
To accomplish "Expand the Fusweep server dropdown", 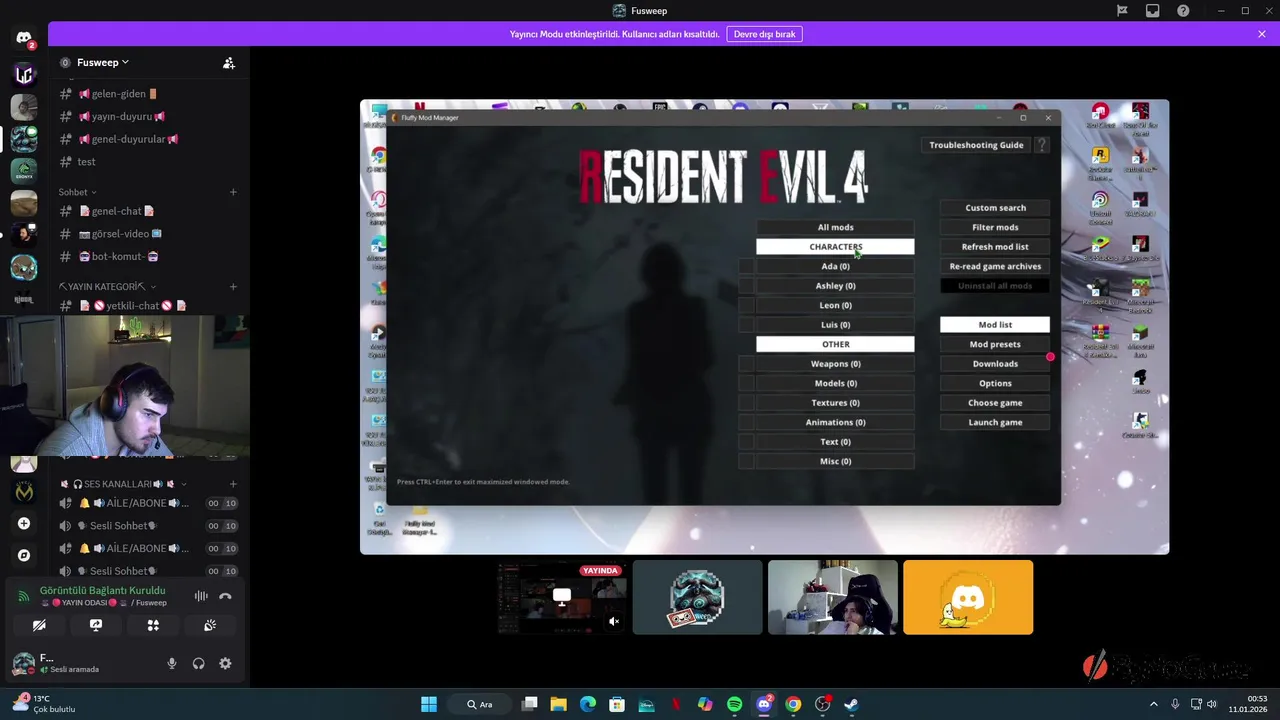I will (125, 62).
